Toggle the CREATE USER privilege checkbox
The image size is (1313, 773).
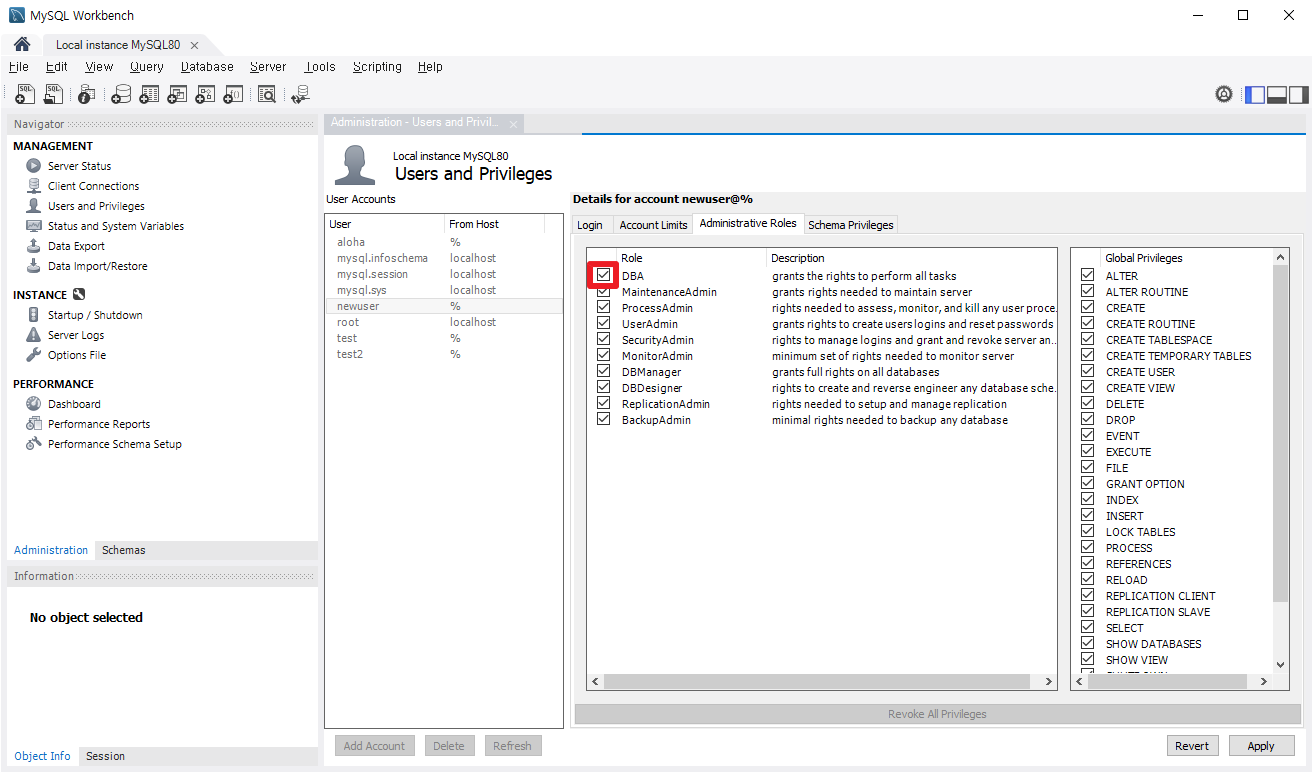tap(1087, 371)
